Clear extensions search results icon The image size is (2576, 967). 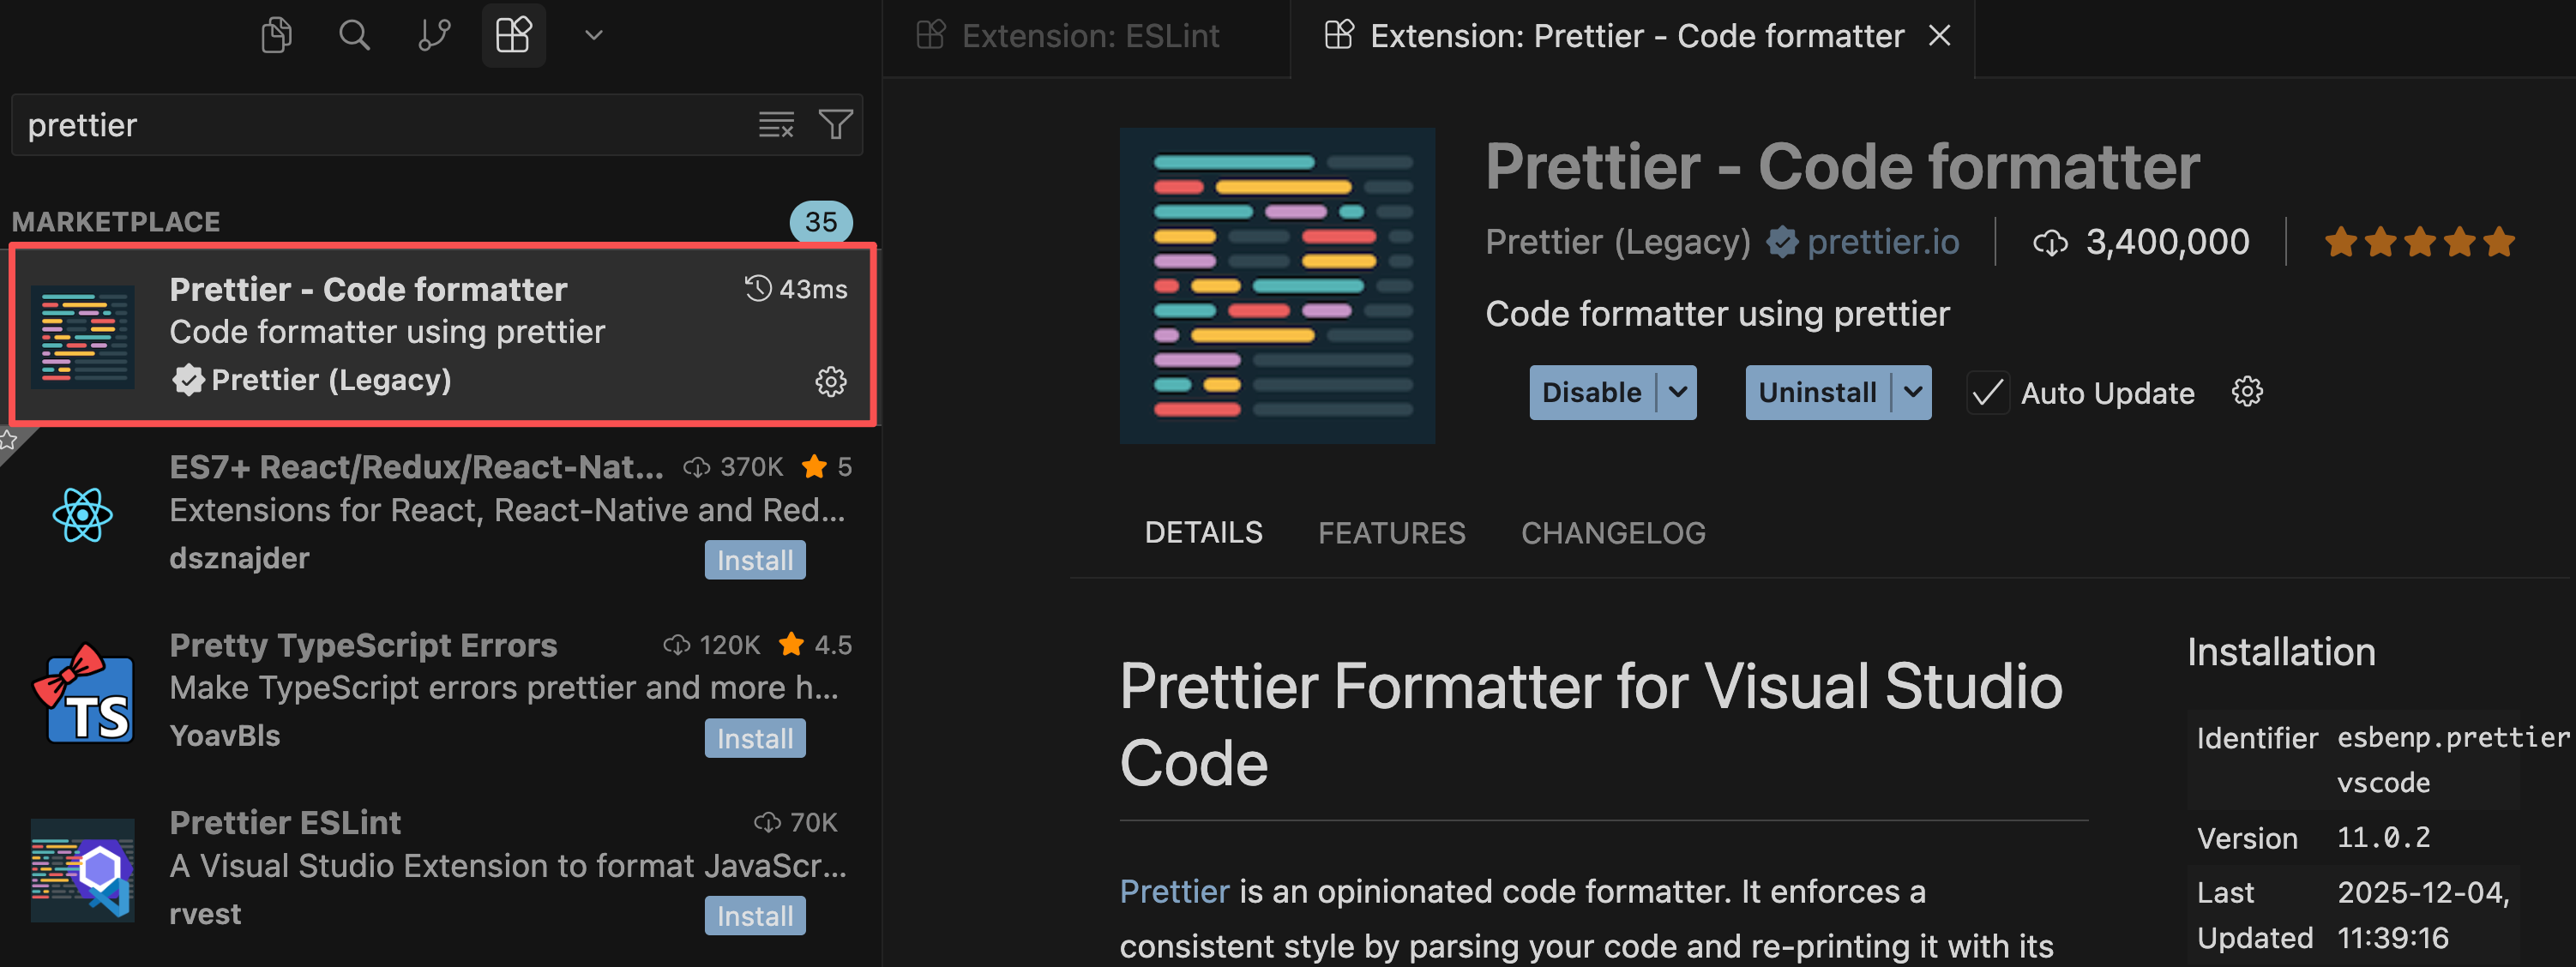click(x=776, y=125)
